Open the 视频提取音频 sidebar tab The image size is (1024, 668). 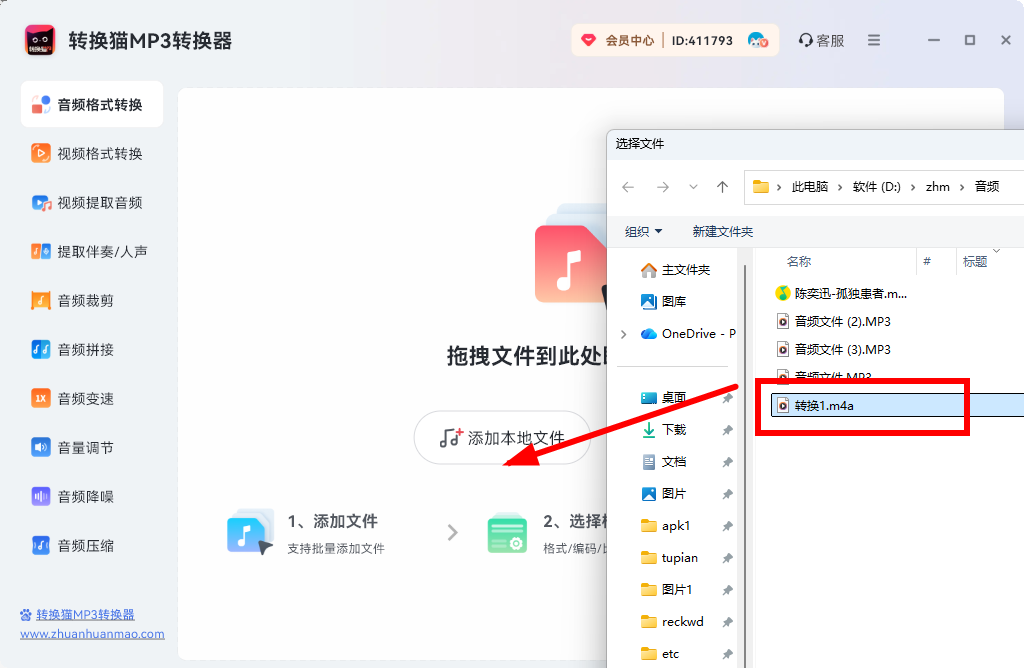pyautogui.click(x=92, y=202)
